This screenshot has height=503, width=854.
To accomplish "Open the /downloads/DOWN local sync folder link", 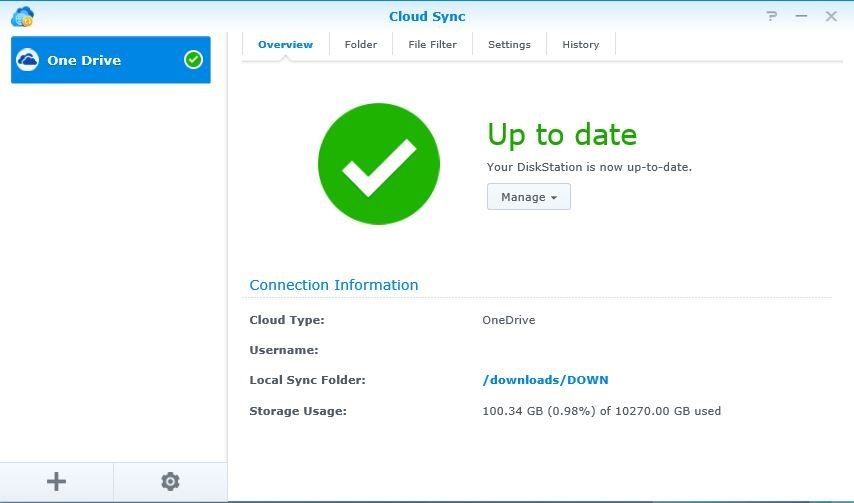I will coord(545,380).
